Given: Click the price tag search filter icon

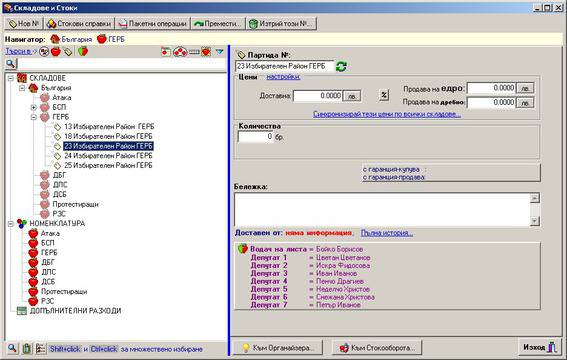Looking at the screenshot, I should [68, 52].
